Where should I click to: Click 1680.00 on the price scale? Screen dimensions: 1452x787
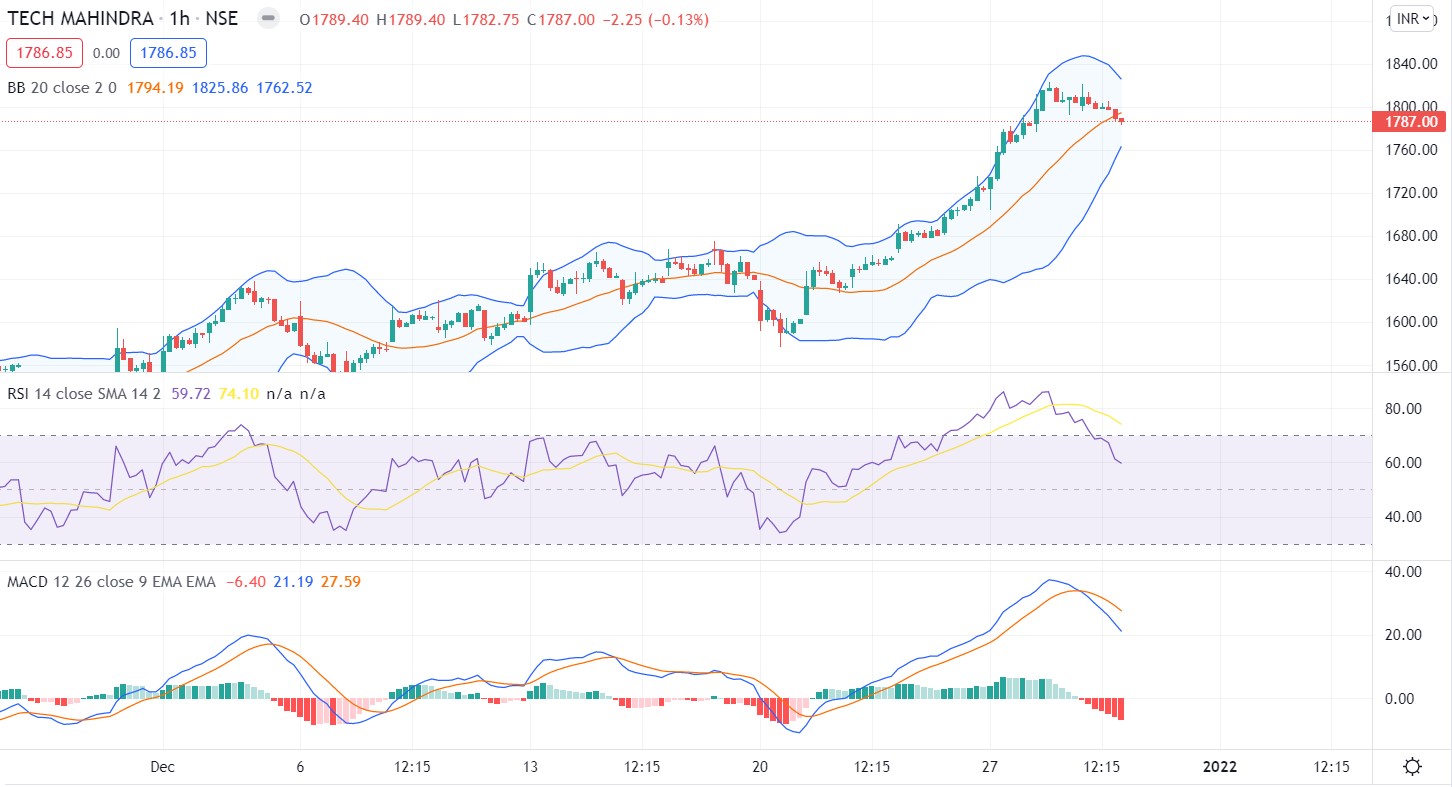(1414, 236)
